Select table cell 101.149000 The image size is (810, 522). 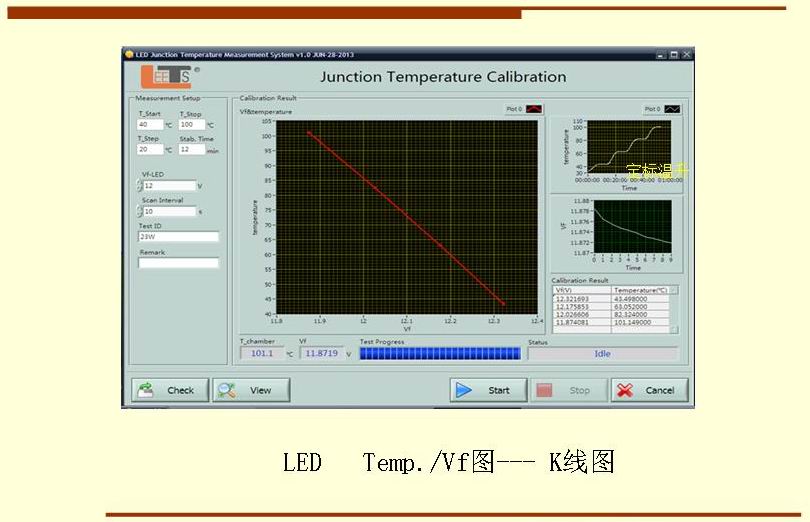[641, 322]
